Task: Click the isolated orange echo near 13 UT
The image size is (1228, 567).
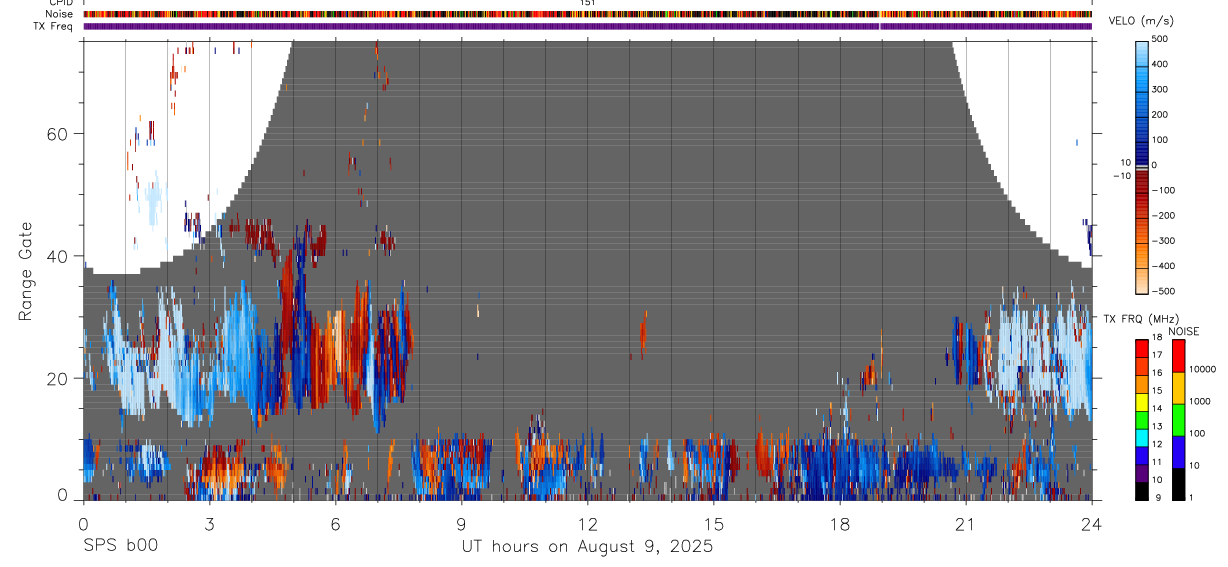Action: pyautogui.click(x=643, y=334)
